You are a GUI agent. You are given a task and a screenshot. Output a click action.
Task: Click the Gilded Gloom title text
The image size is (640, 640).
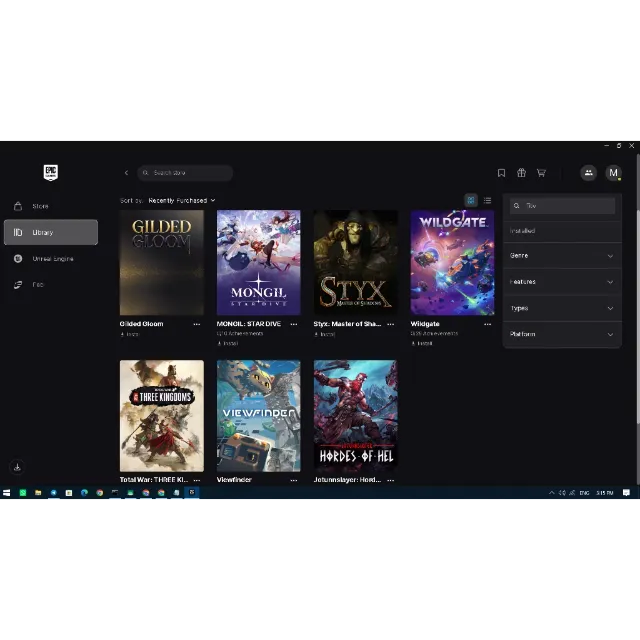tap(141, 324)
